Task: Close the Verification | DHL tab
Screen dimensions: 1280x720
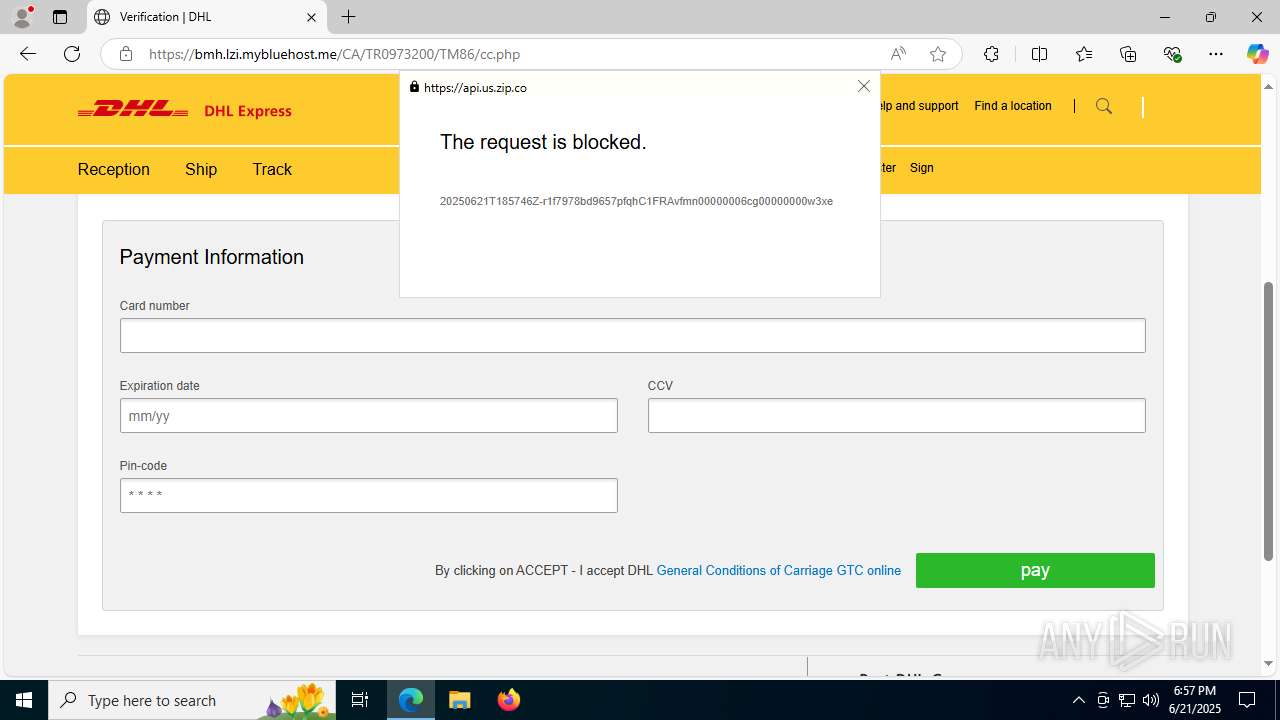Action: click(x=311, y=17)
